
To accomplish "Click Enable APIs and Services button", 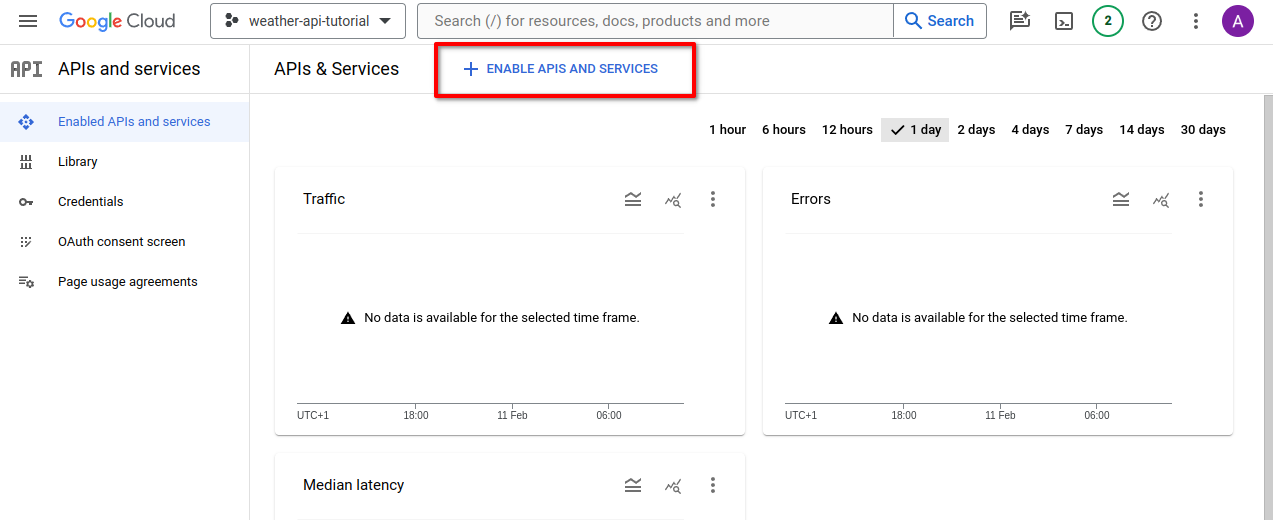I will tap(562, 69).
